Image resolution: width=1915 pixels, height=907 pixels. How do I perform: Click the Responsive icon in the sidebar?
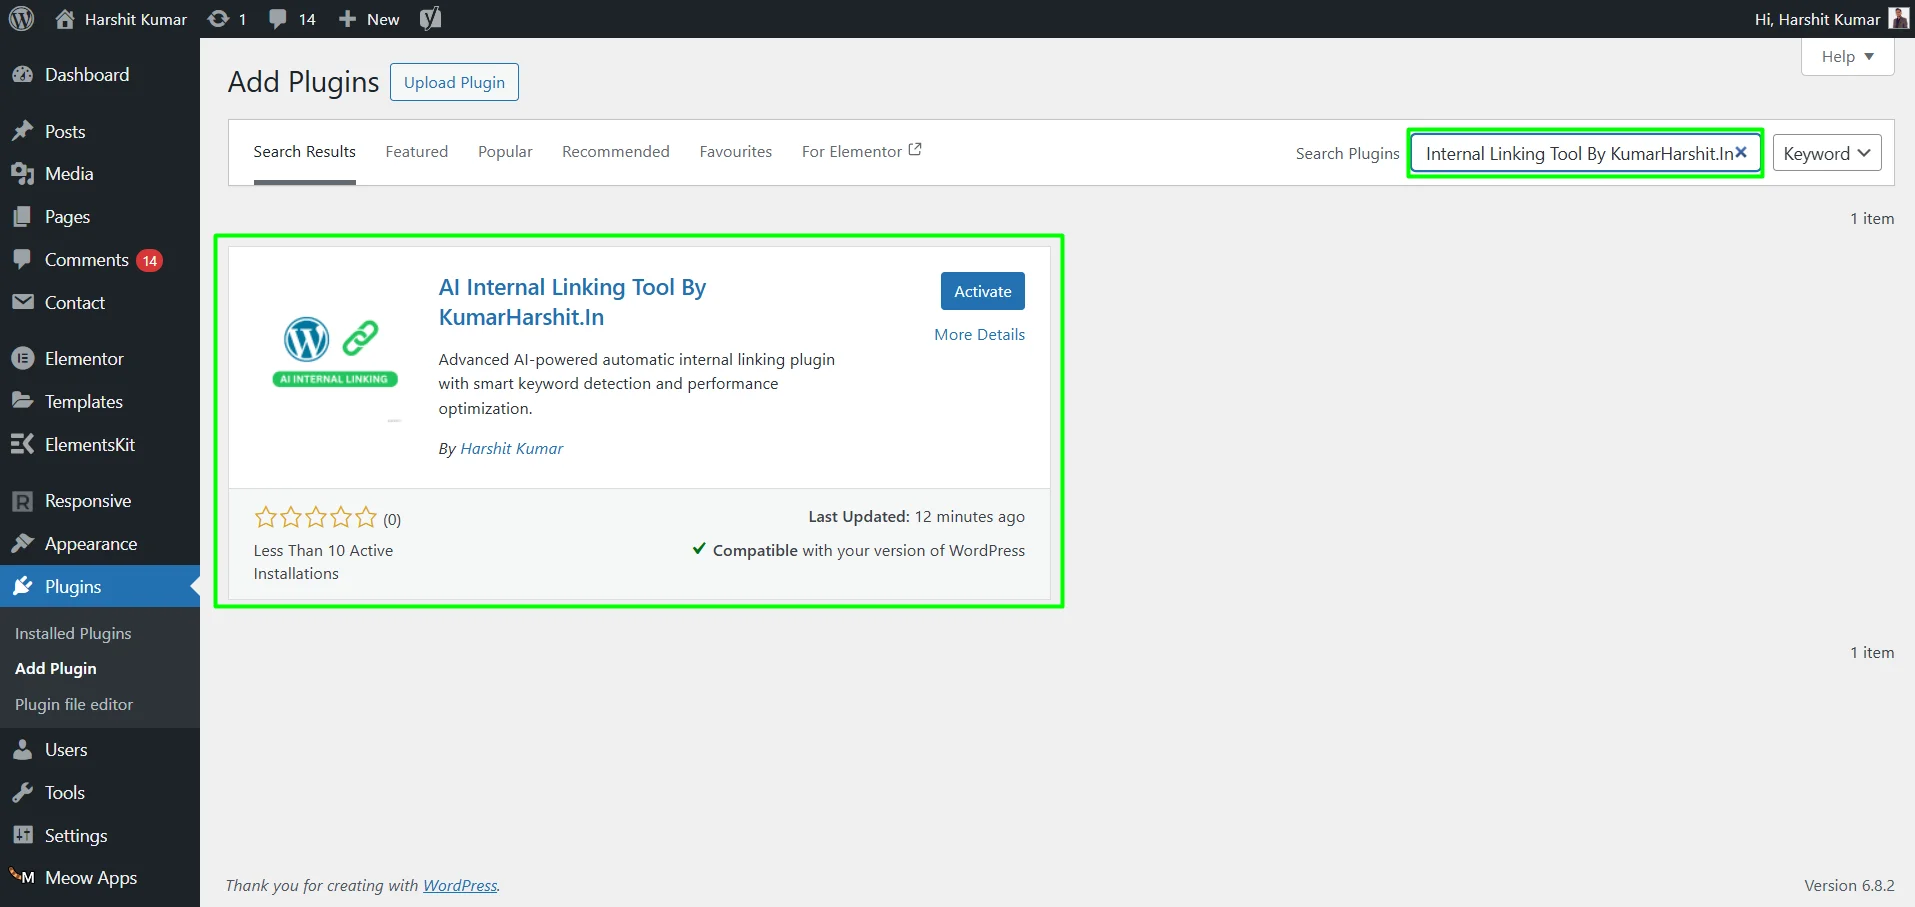[x=22, y=501]
